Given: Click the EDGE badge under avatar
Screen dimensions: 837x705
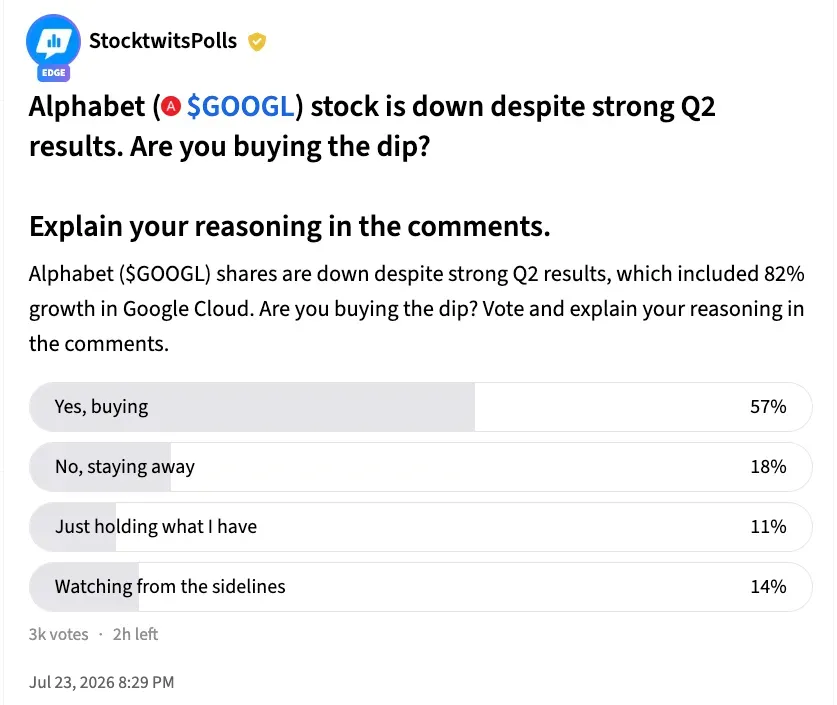Looking at the screenshot, I should coord(53,73).
